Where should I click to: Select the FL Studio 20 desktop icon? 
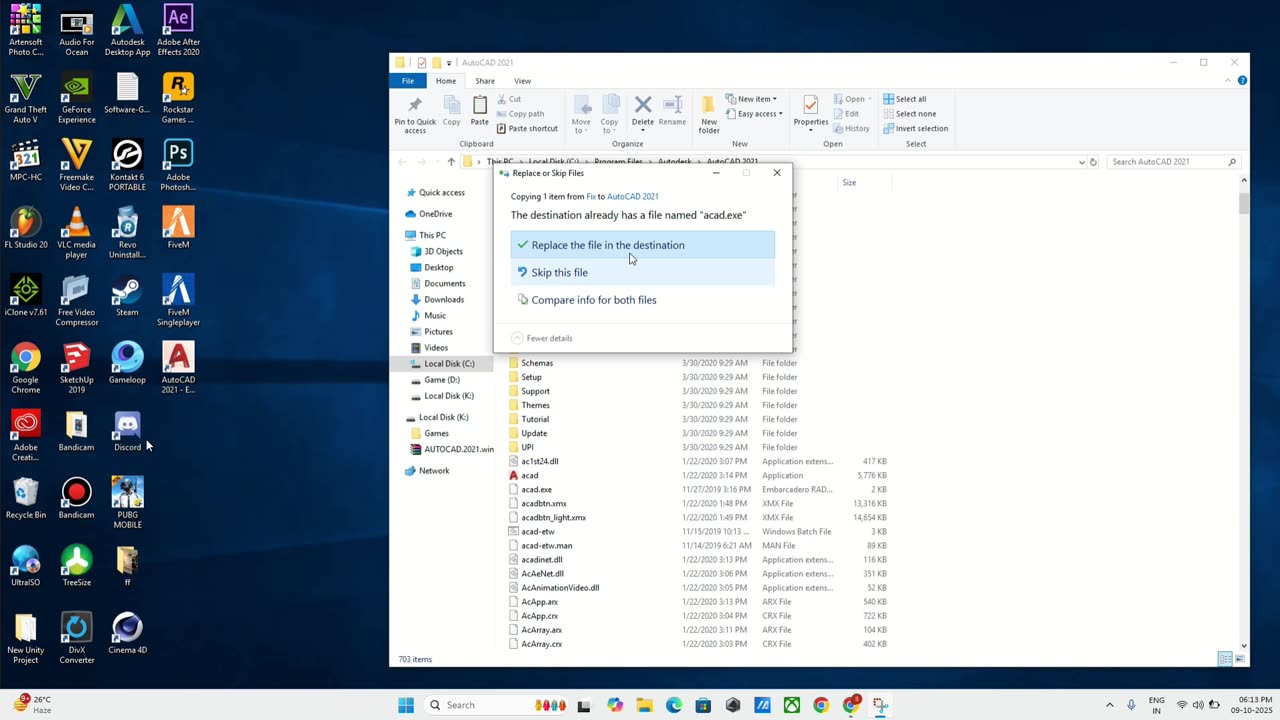click(26, 229)
